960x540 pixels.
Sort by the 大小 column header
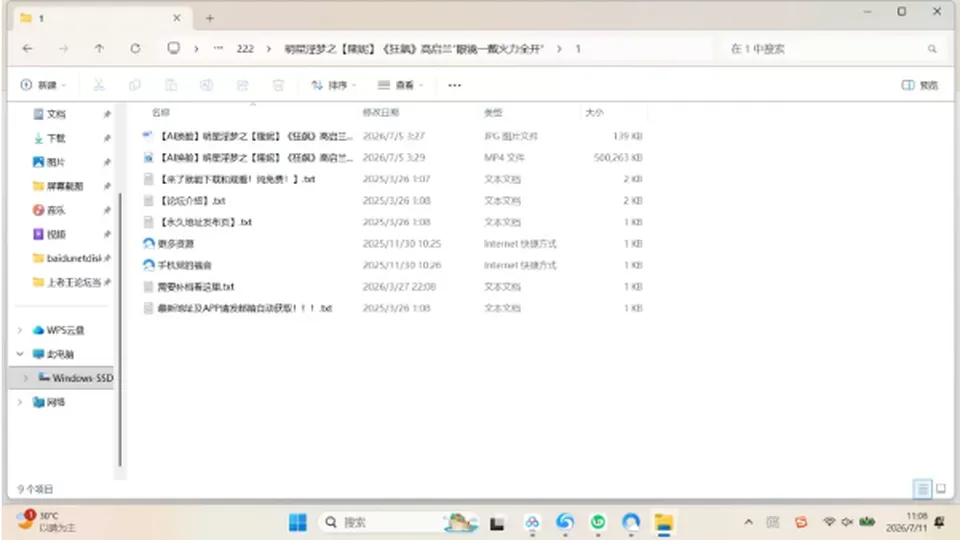coord(594,113)
